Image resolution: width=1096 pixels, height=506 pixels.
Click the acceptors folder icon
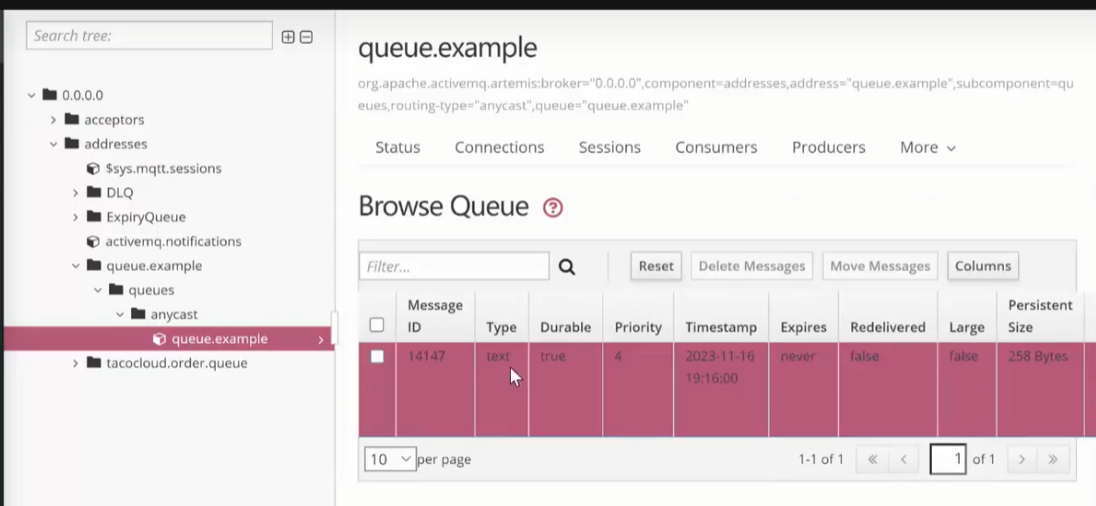coord(72,120)
